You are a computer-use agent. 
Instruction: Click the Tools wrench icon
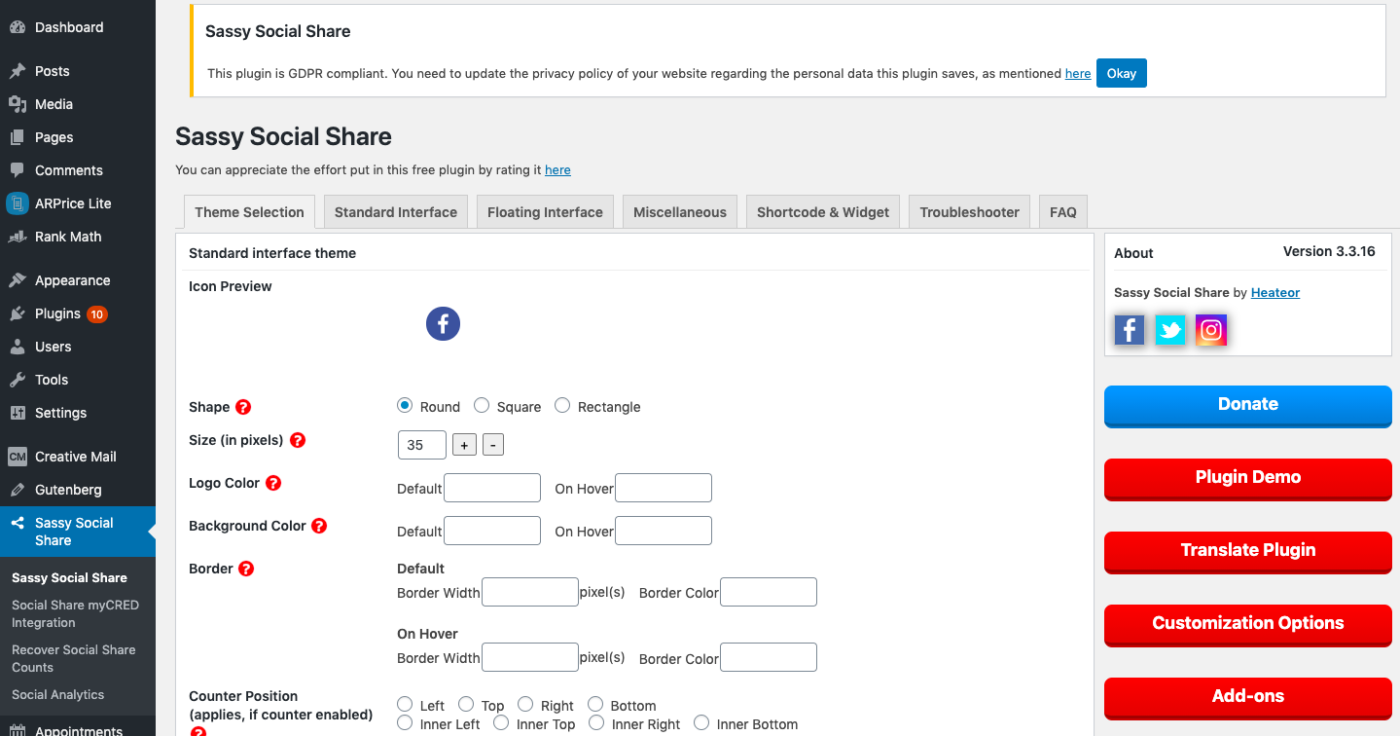point(17,379)
